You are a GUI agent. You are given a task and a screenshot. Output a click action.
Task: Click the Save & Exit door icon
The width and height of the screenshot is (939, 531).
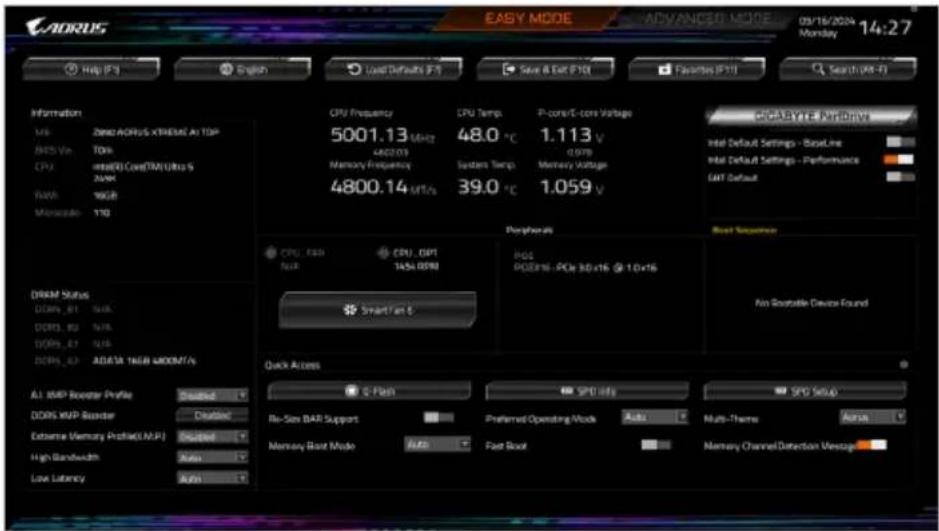[508, 69]
